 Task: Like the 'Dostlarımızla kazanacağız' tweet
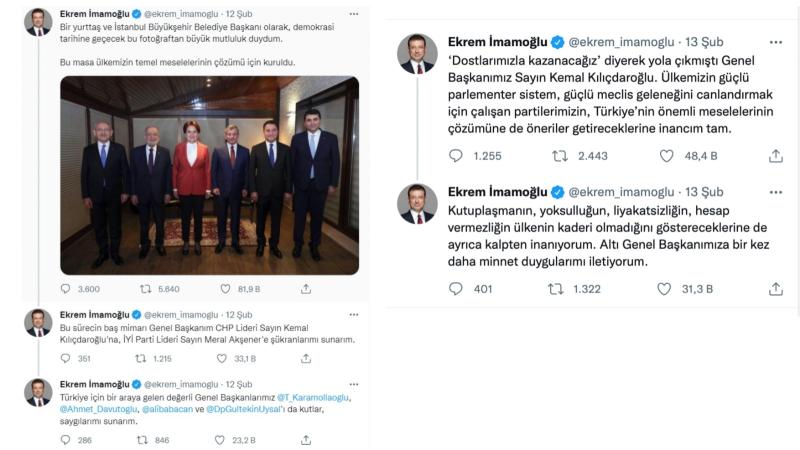(x=666, y=156)
